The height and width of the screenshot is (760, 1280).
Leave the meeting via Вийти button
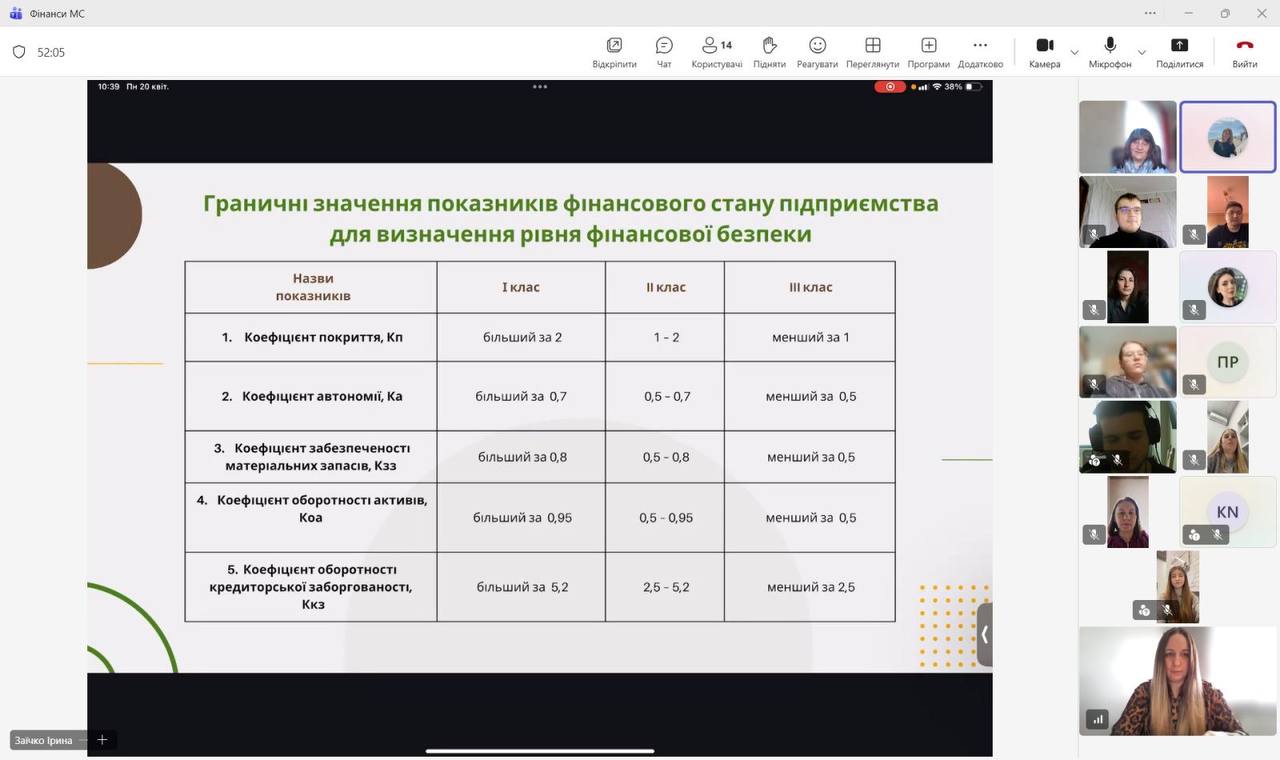pyautogui.click(x=1244, y=51)
